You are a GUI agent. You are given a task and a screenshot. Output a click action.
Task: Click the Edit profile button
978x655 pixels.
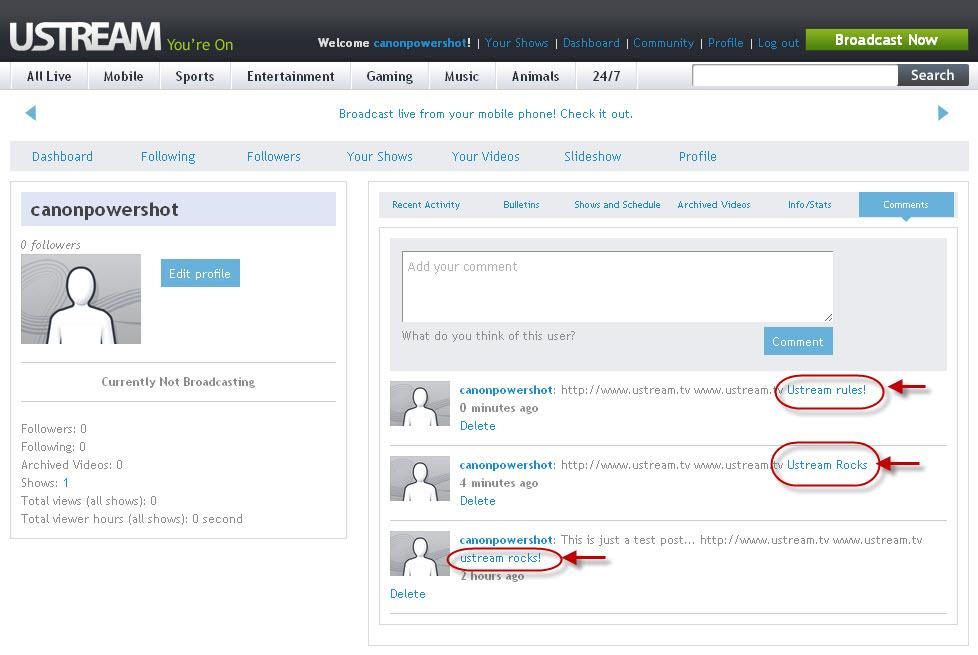pyautogui.click(x=200, y=274)
